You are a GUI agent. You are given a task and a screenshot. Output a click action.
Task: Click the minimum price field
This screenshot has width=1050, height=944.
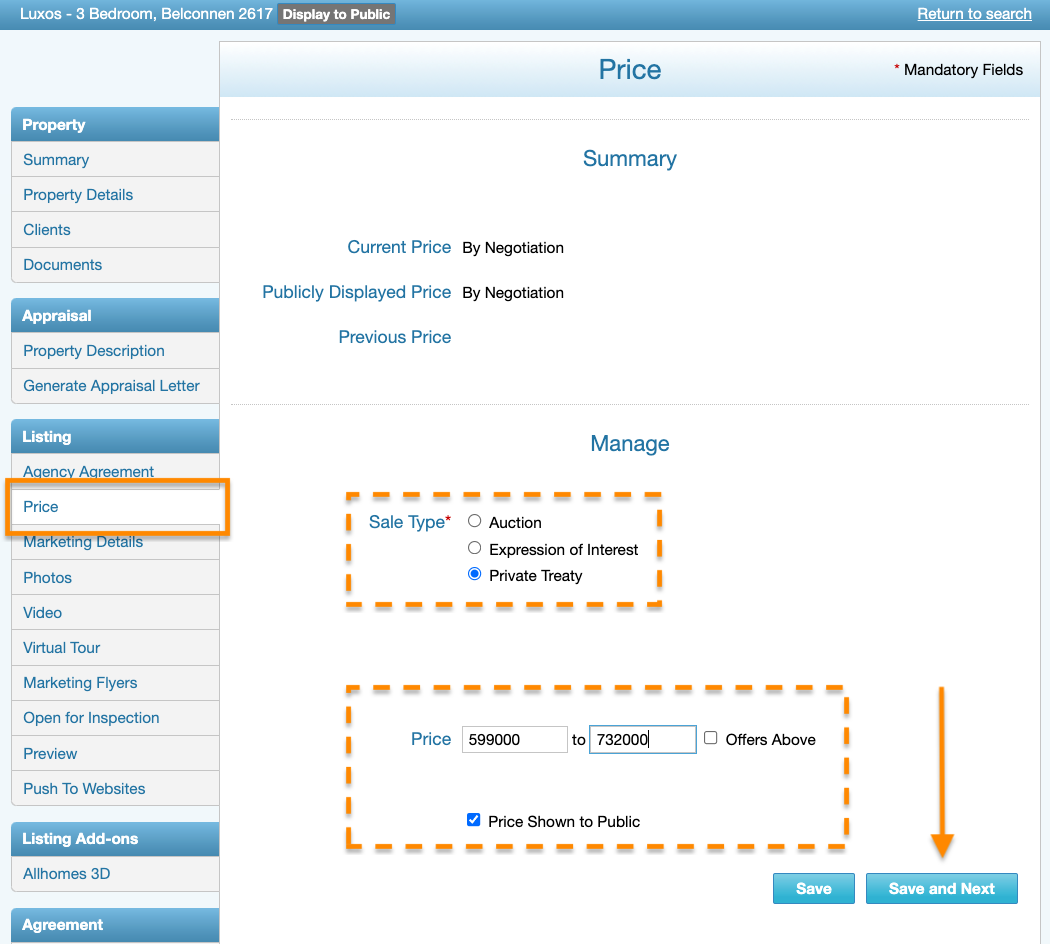click(514, 740)
